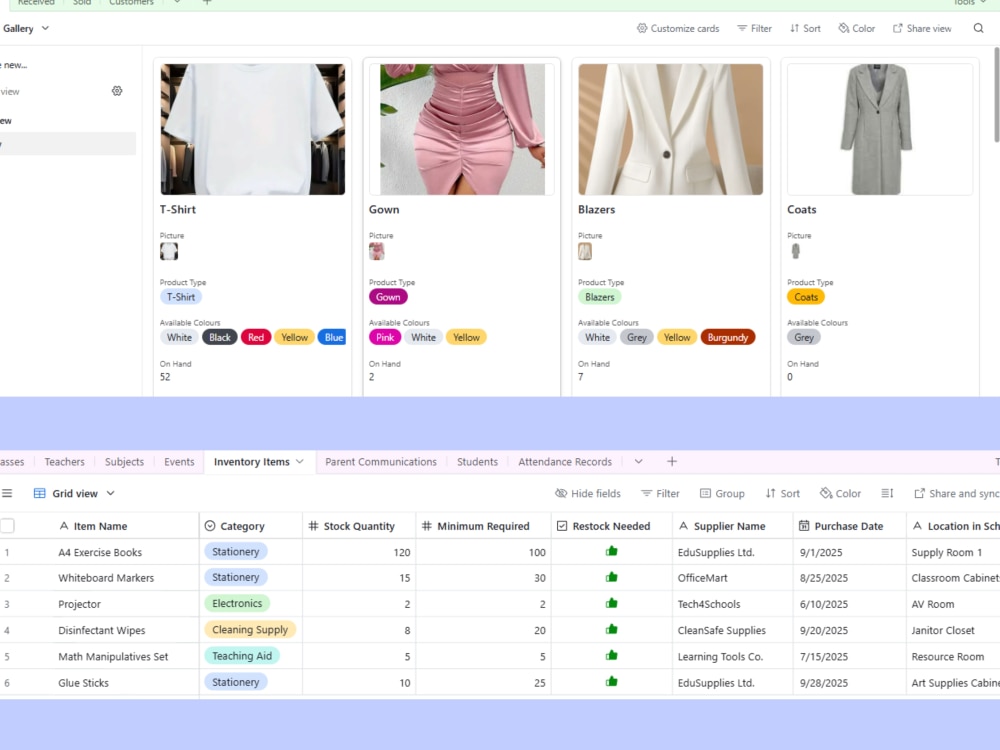
Task: Switch to the Teachers tab
Action: 64,461
